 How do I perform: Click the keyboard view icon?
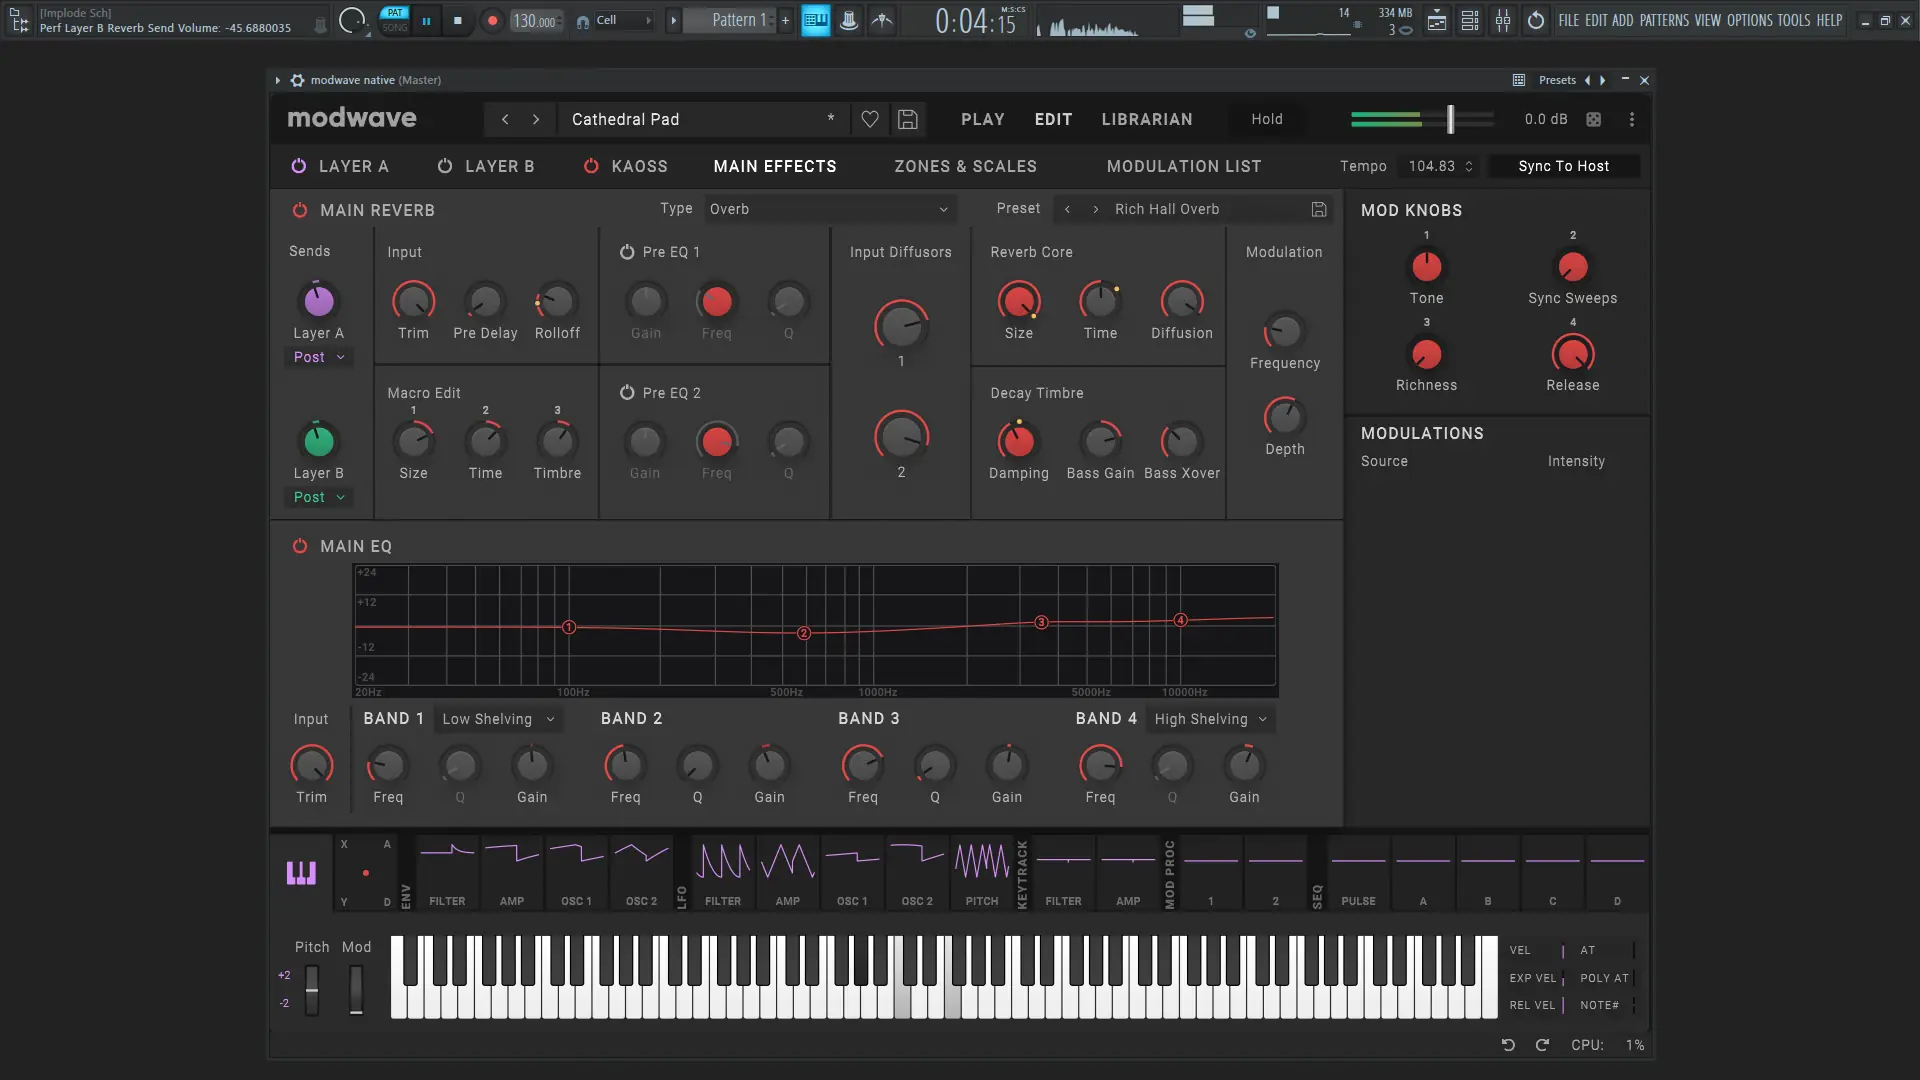coord(301,873)
